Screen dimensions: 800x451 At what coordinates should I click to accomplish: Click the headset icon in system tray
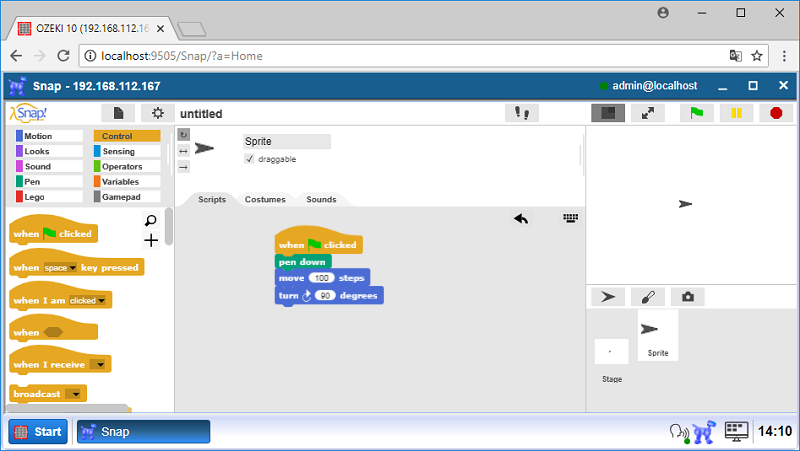pyautogui.click(x=679, y=432)
